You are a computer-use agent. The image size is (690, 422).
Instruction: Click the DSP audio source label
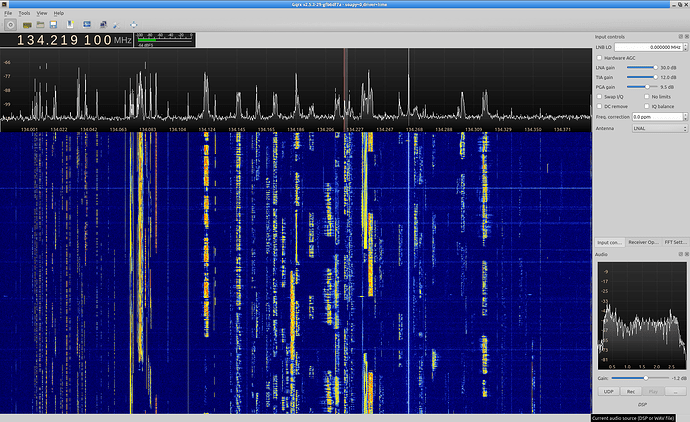[642, 404]
